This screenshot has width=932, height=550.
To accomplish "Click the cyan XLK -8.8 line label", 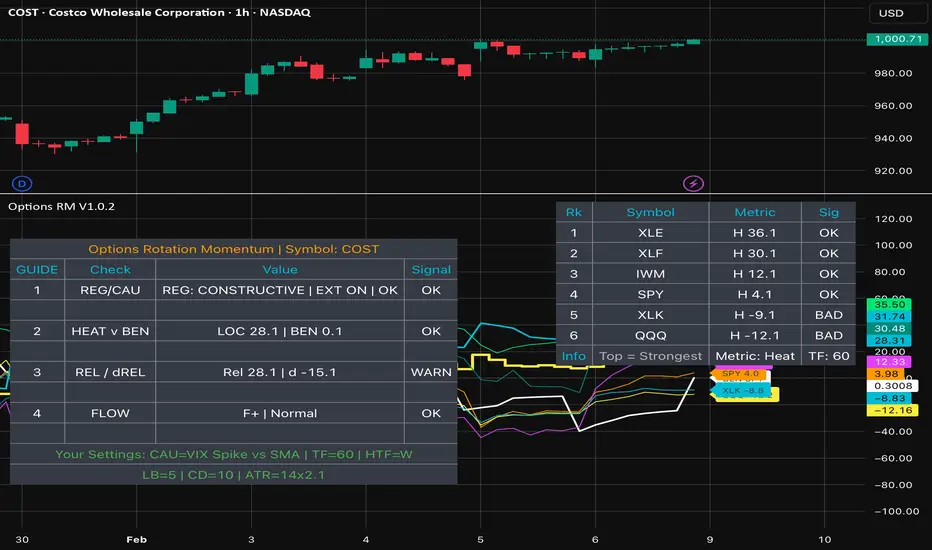I will tap(742, 391).
